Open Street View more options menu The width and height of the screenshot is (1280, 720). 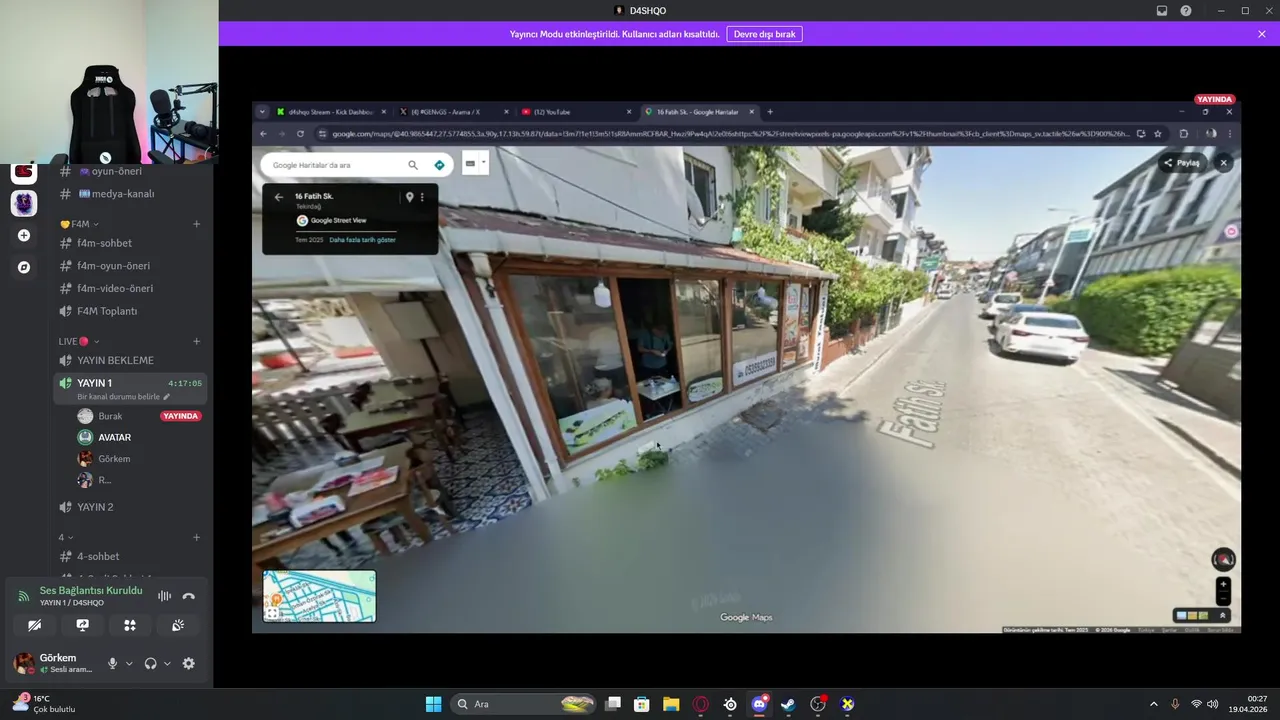coord(422,197)
